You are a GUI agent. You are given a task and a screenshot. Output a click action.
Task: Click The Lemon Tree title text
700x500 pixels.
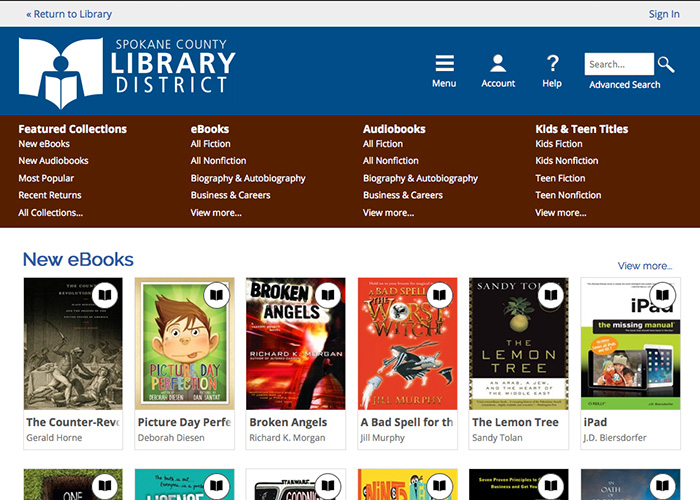tap(515, 422)
